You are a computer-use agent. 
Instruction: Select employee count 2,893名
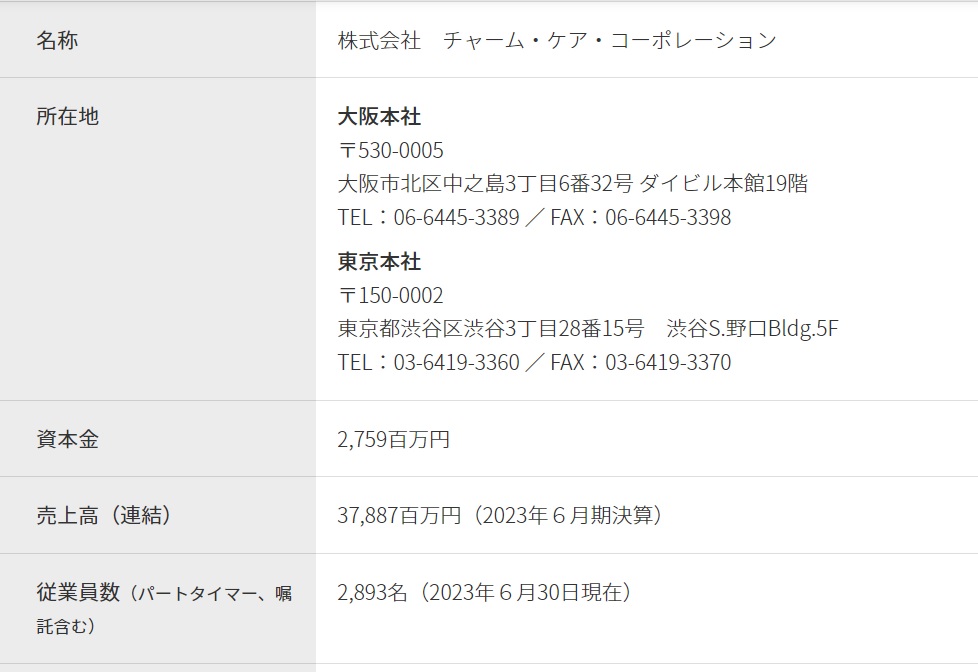pyautogui.click(x=372, y=592)
